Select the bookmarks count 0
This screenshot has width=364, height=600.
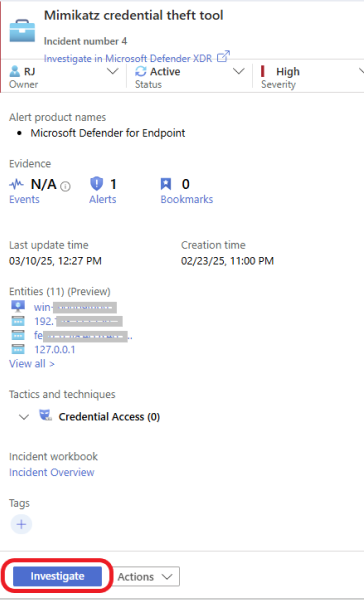tap(186, 184)
